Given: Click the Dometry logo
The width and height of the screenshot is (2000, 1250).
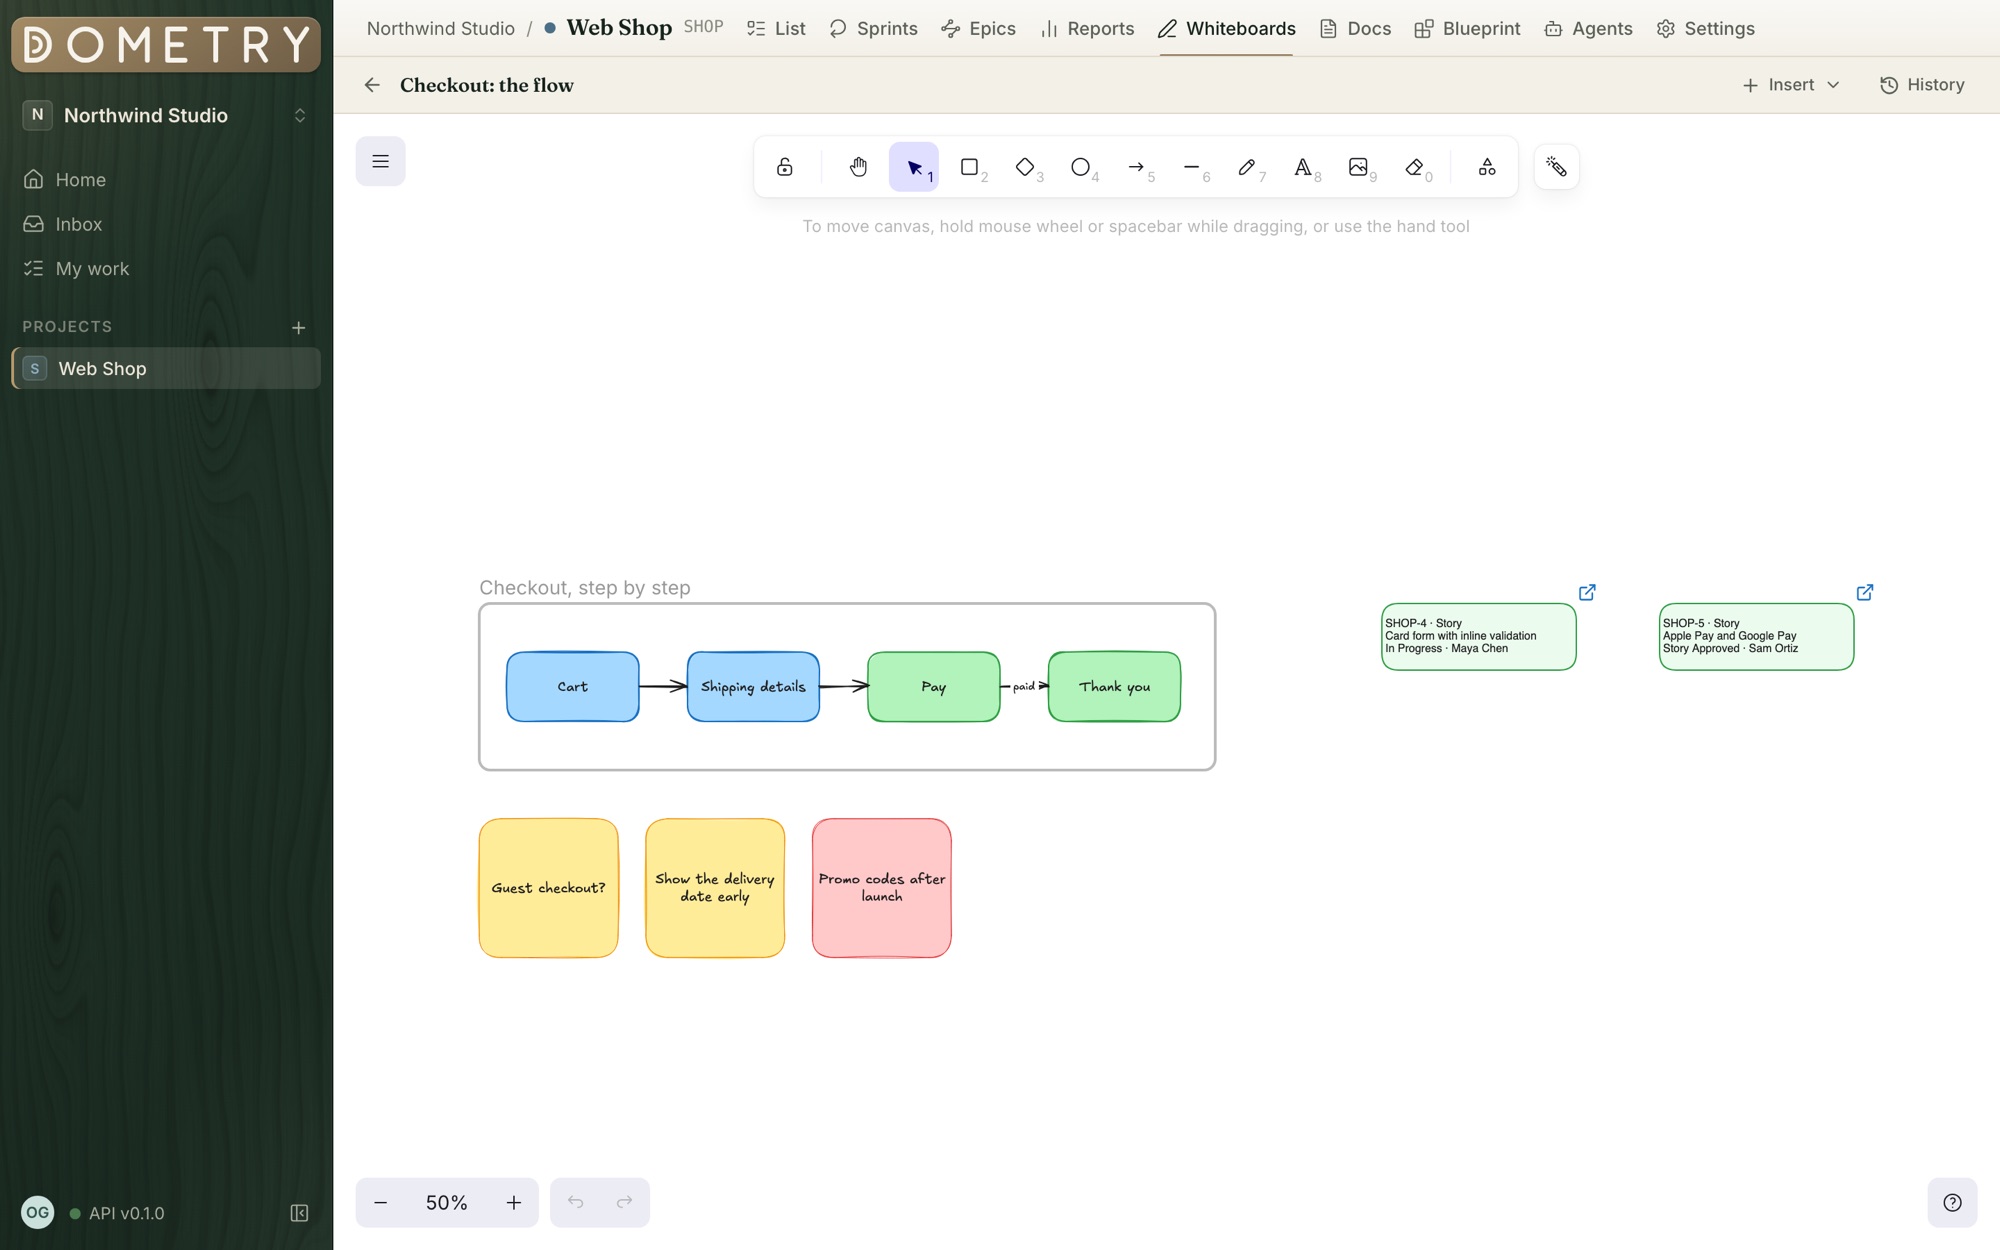Looking at the screenshot, I should click(166, 44).
